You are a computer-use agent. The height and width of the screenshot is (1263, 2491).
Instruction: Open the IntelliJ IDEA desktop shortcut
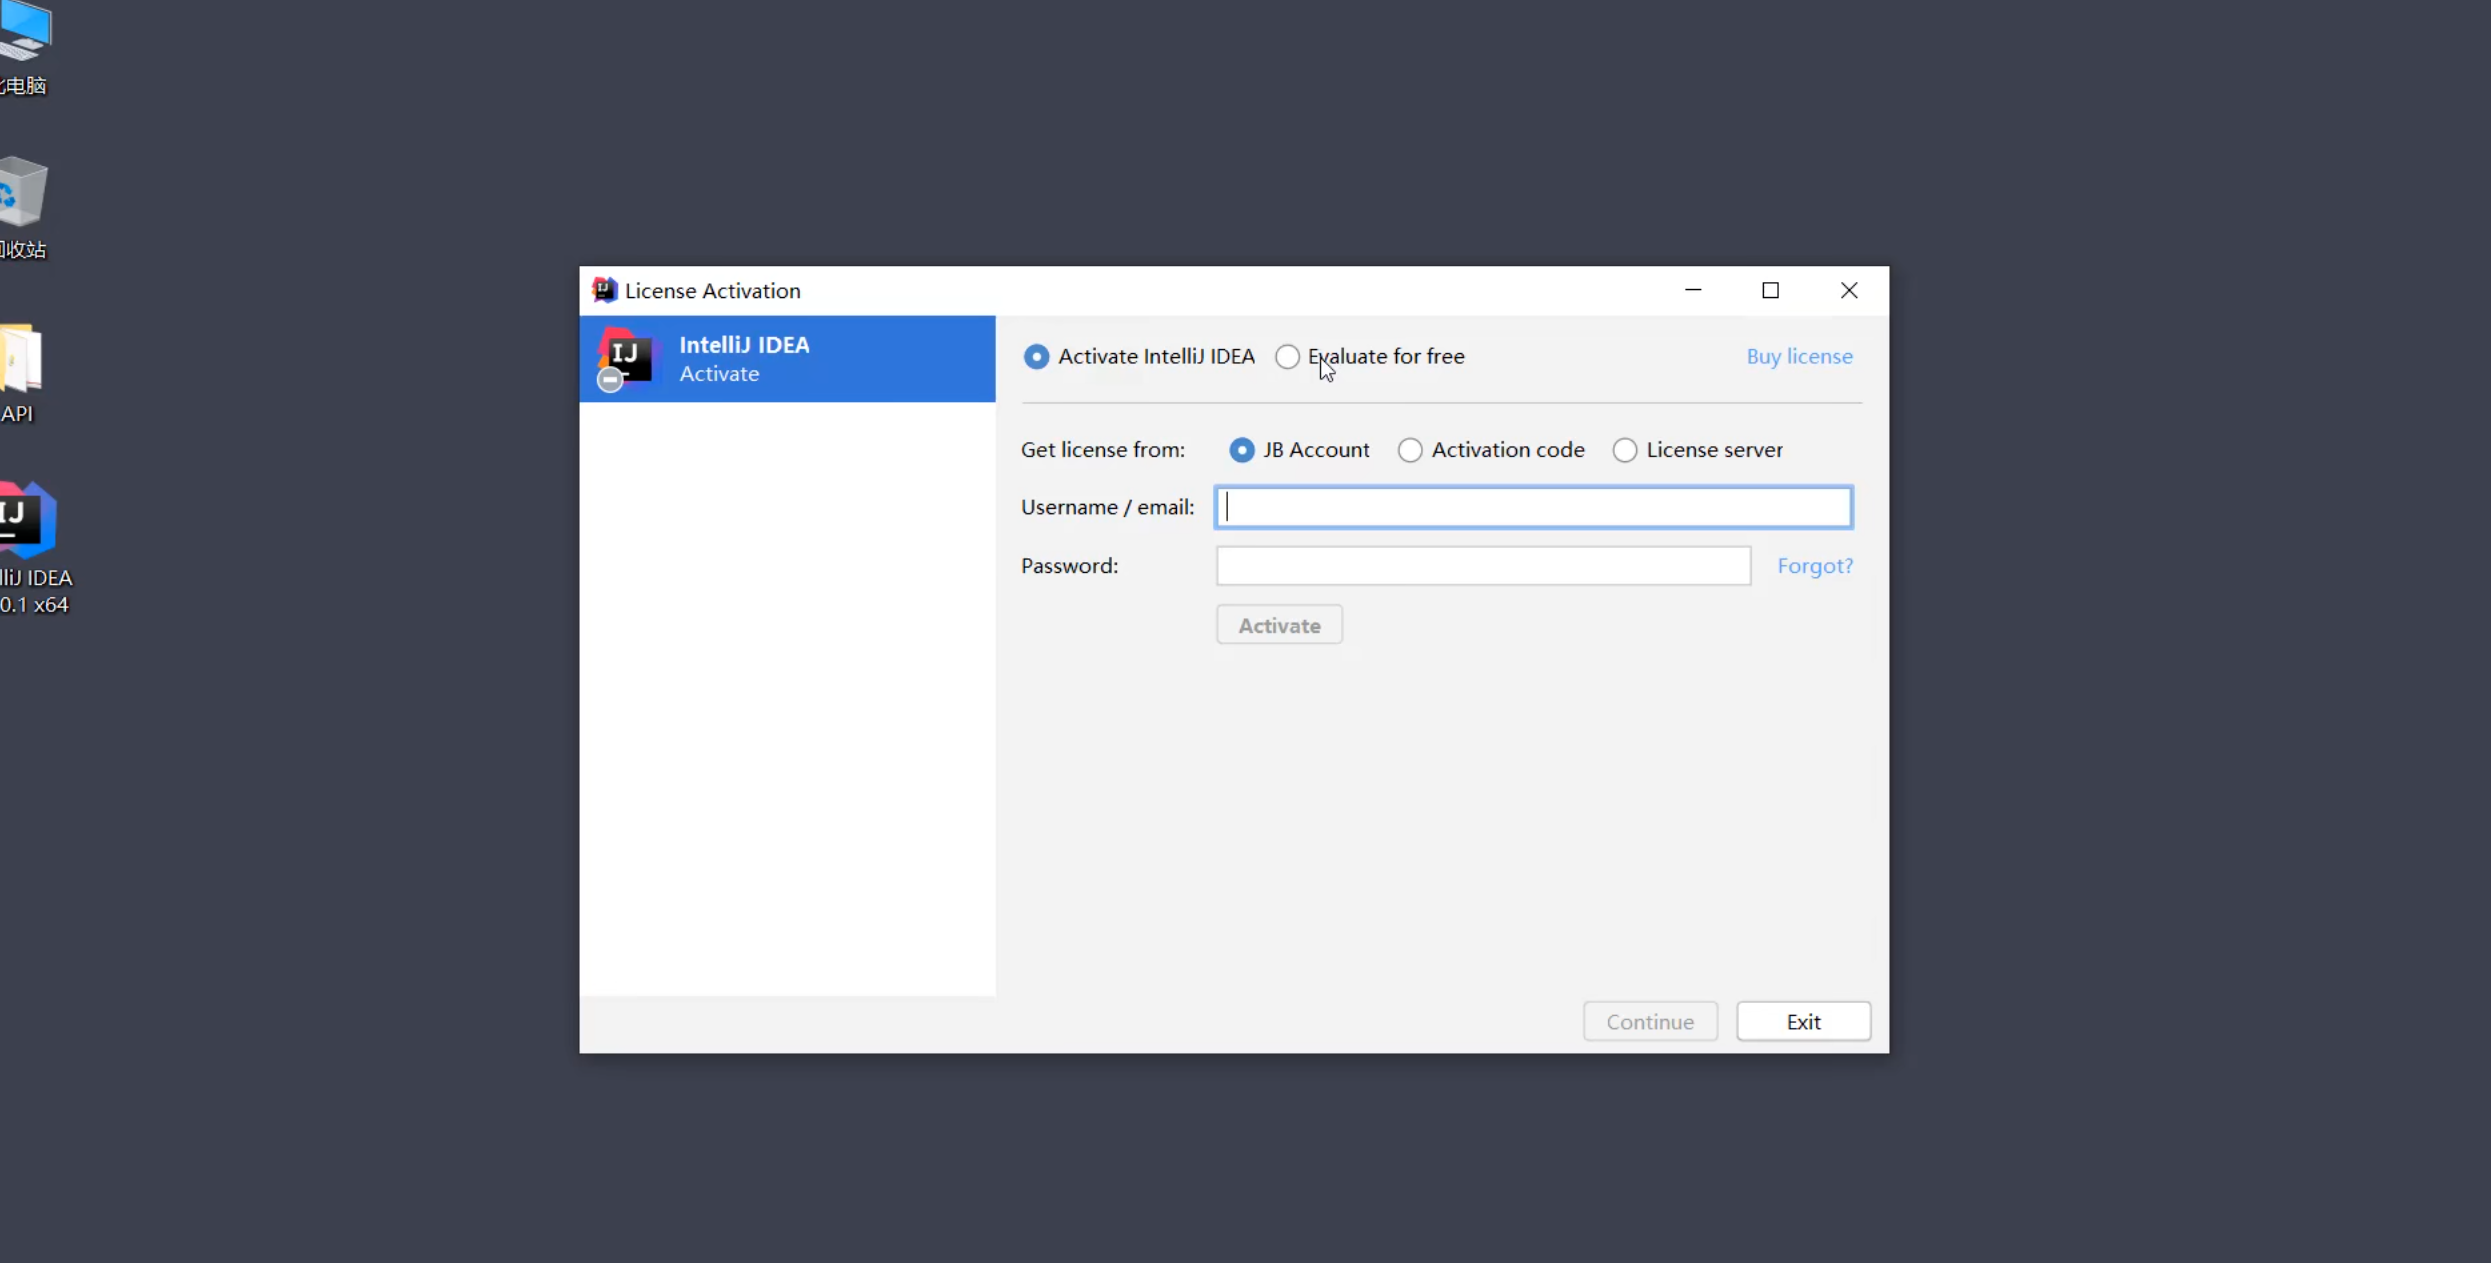point(28,521)
